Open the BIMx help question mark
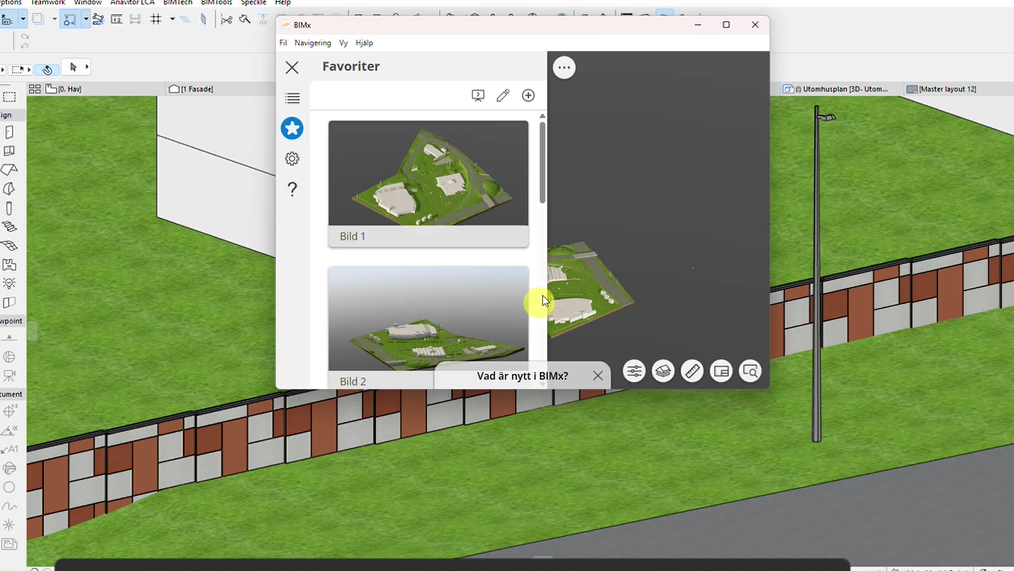The image size is (1014, 571). [292, 189]
